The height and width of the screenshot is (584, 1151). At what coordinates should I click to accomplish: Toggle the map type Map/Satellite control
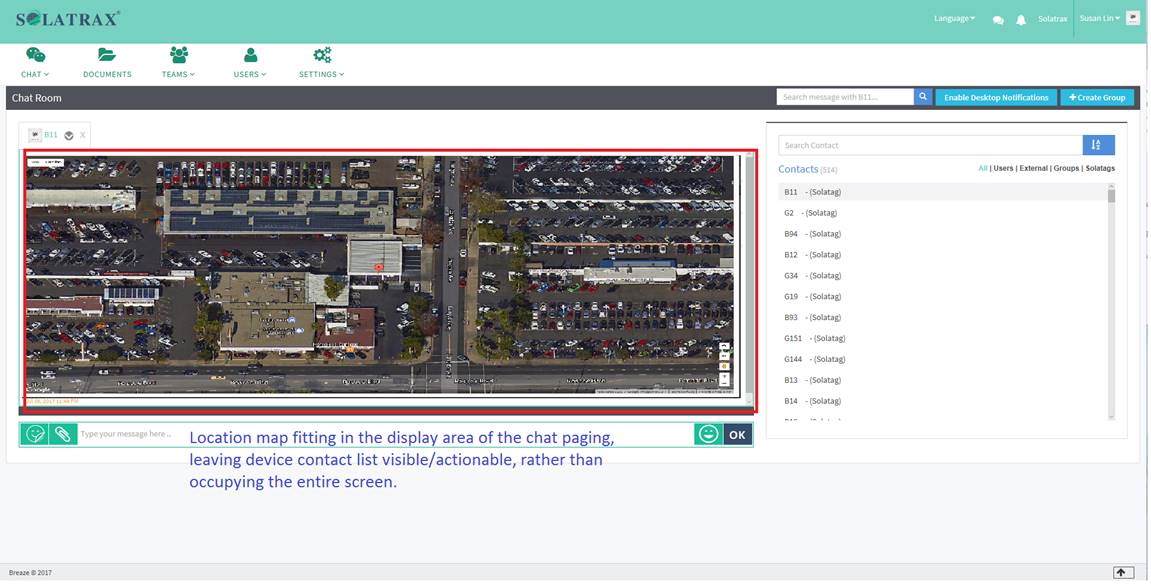coord(46,162)
